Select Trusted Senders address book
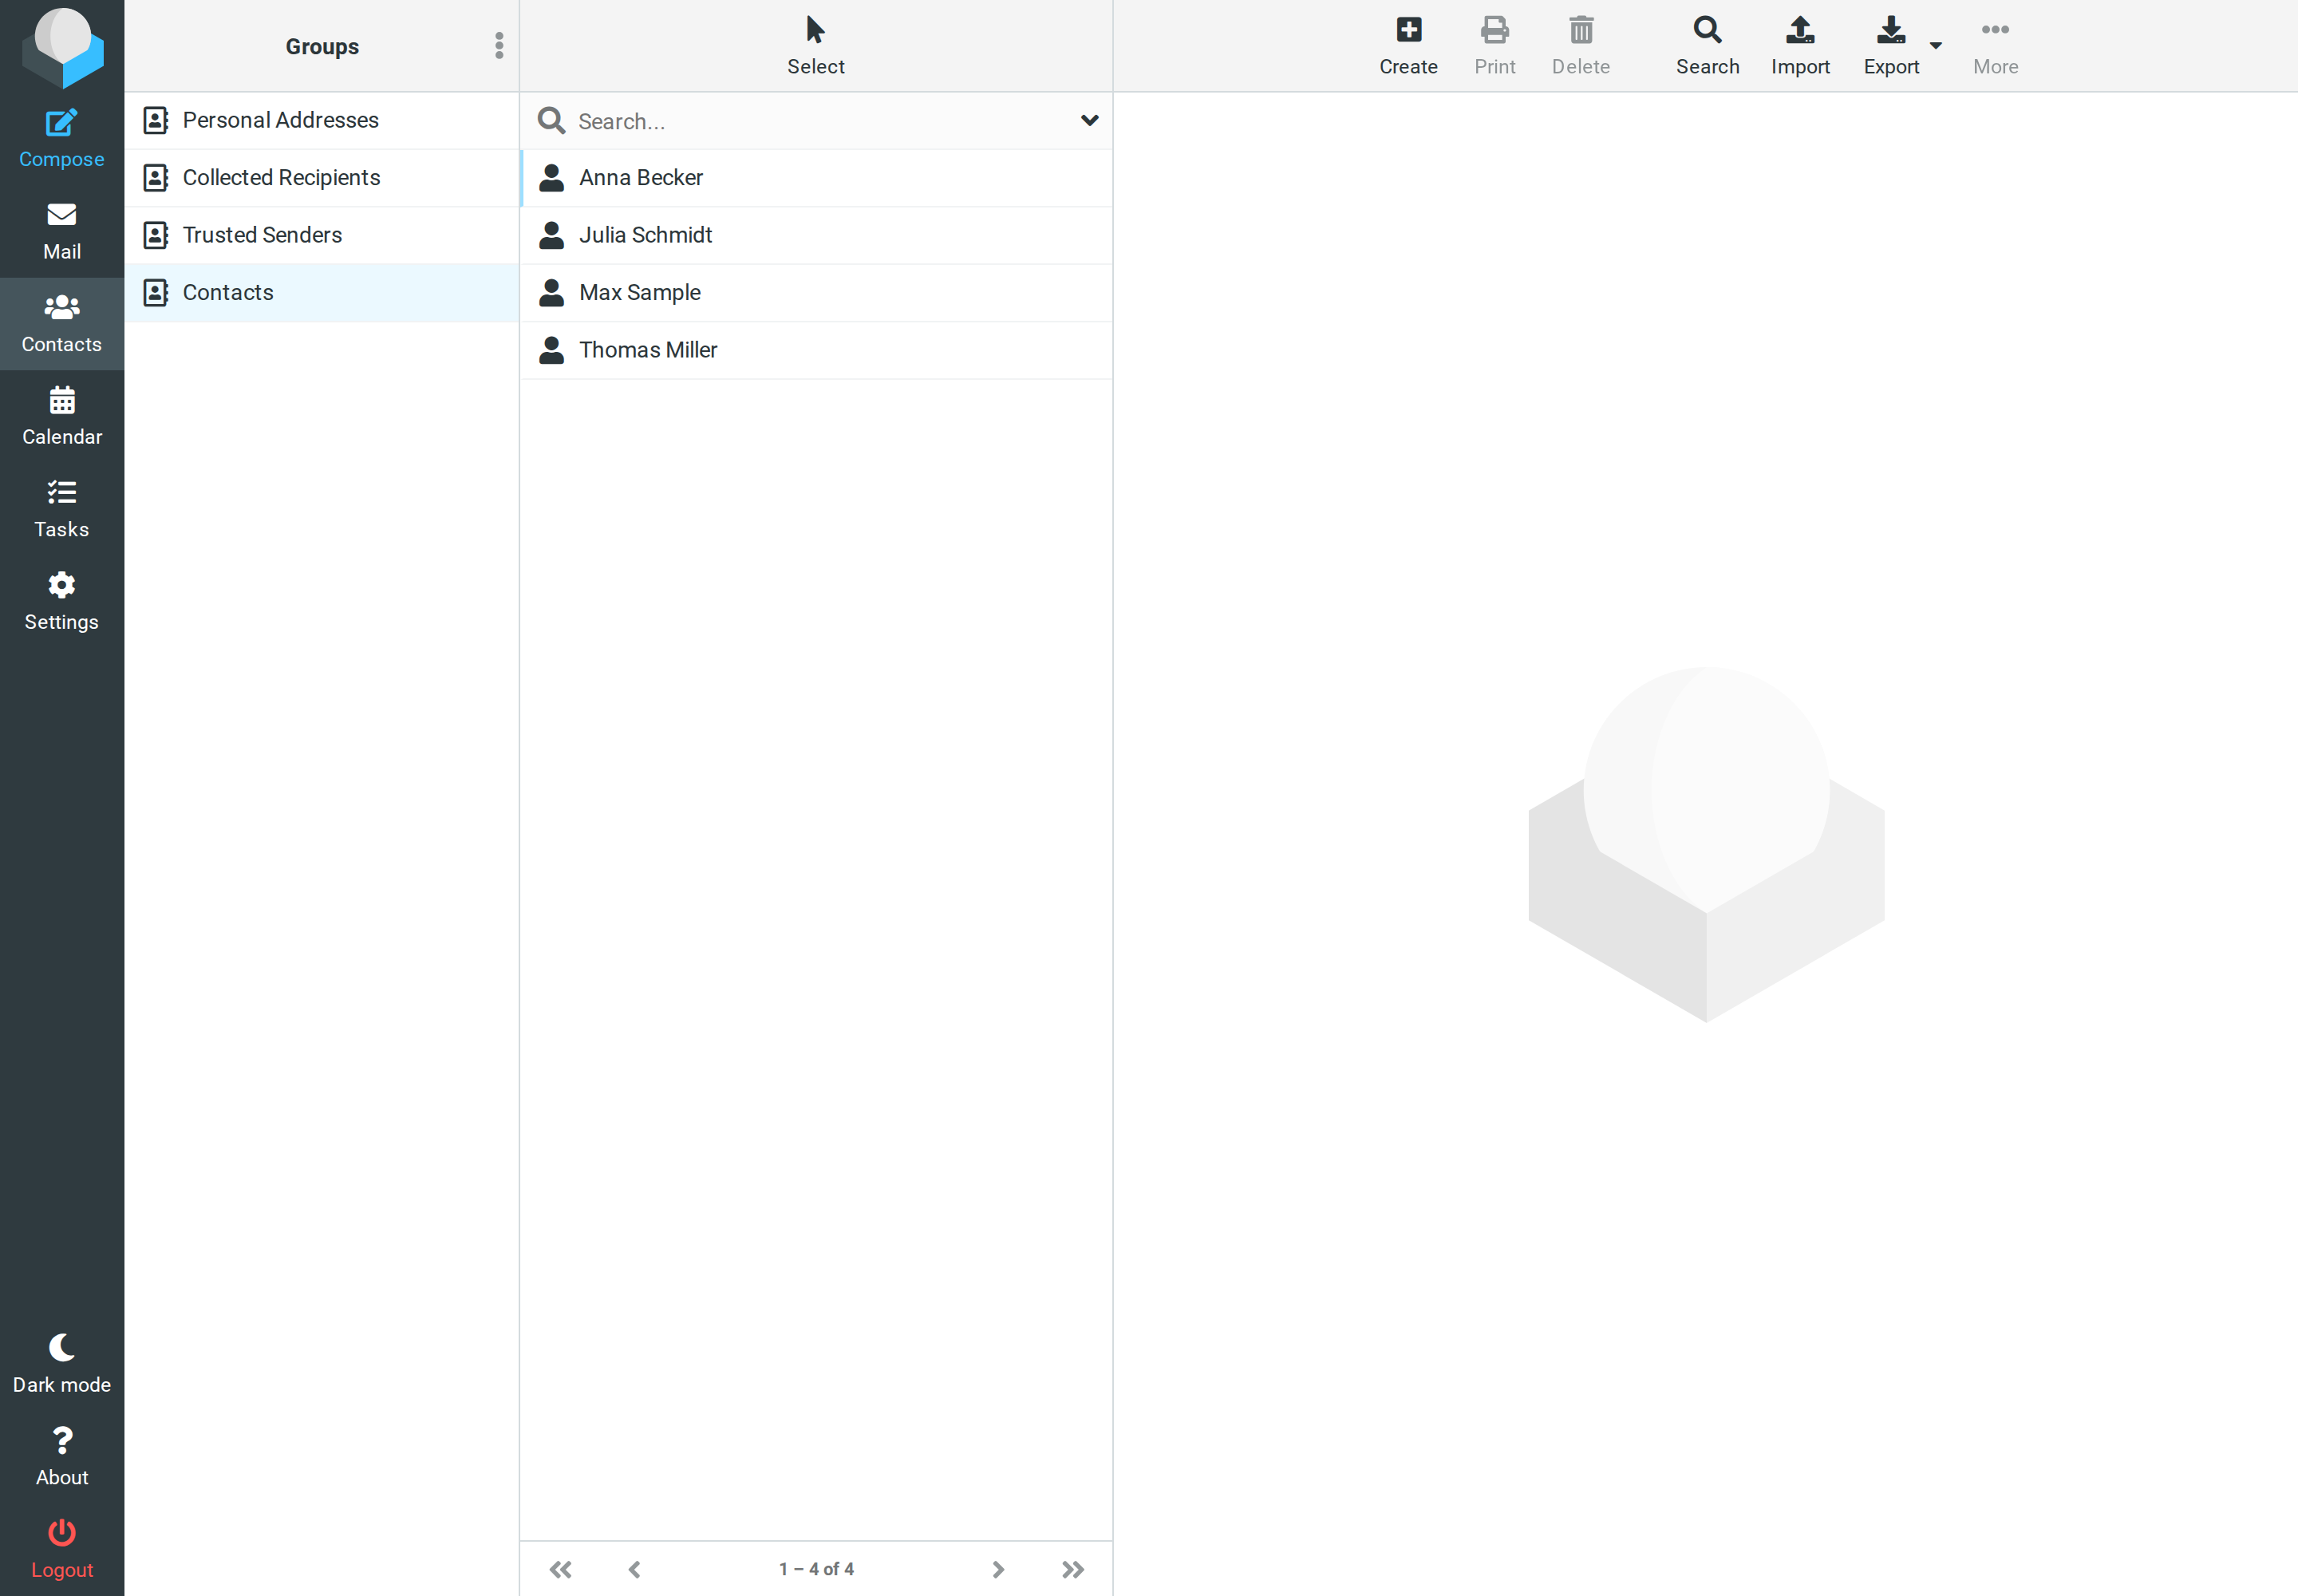The width and height of the screenshot is (2298, 1596). click(321, 235)
